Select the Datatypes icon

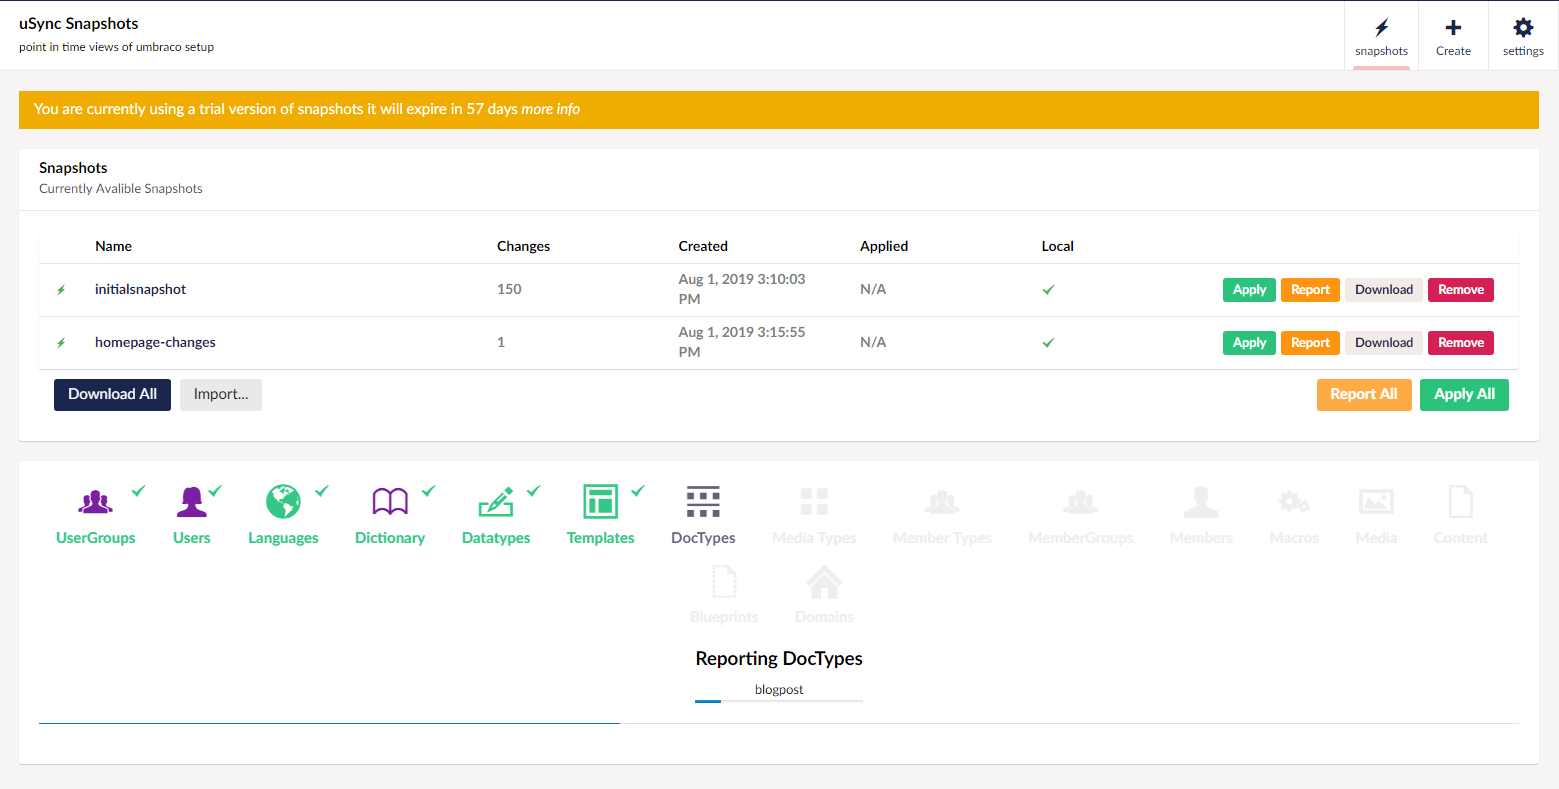[x=496, y=501]
